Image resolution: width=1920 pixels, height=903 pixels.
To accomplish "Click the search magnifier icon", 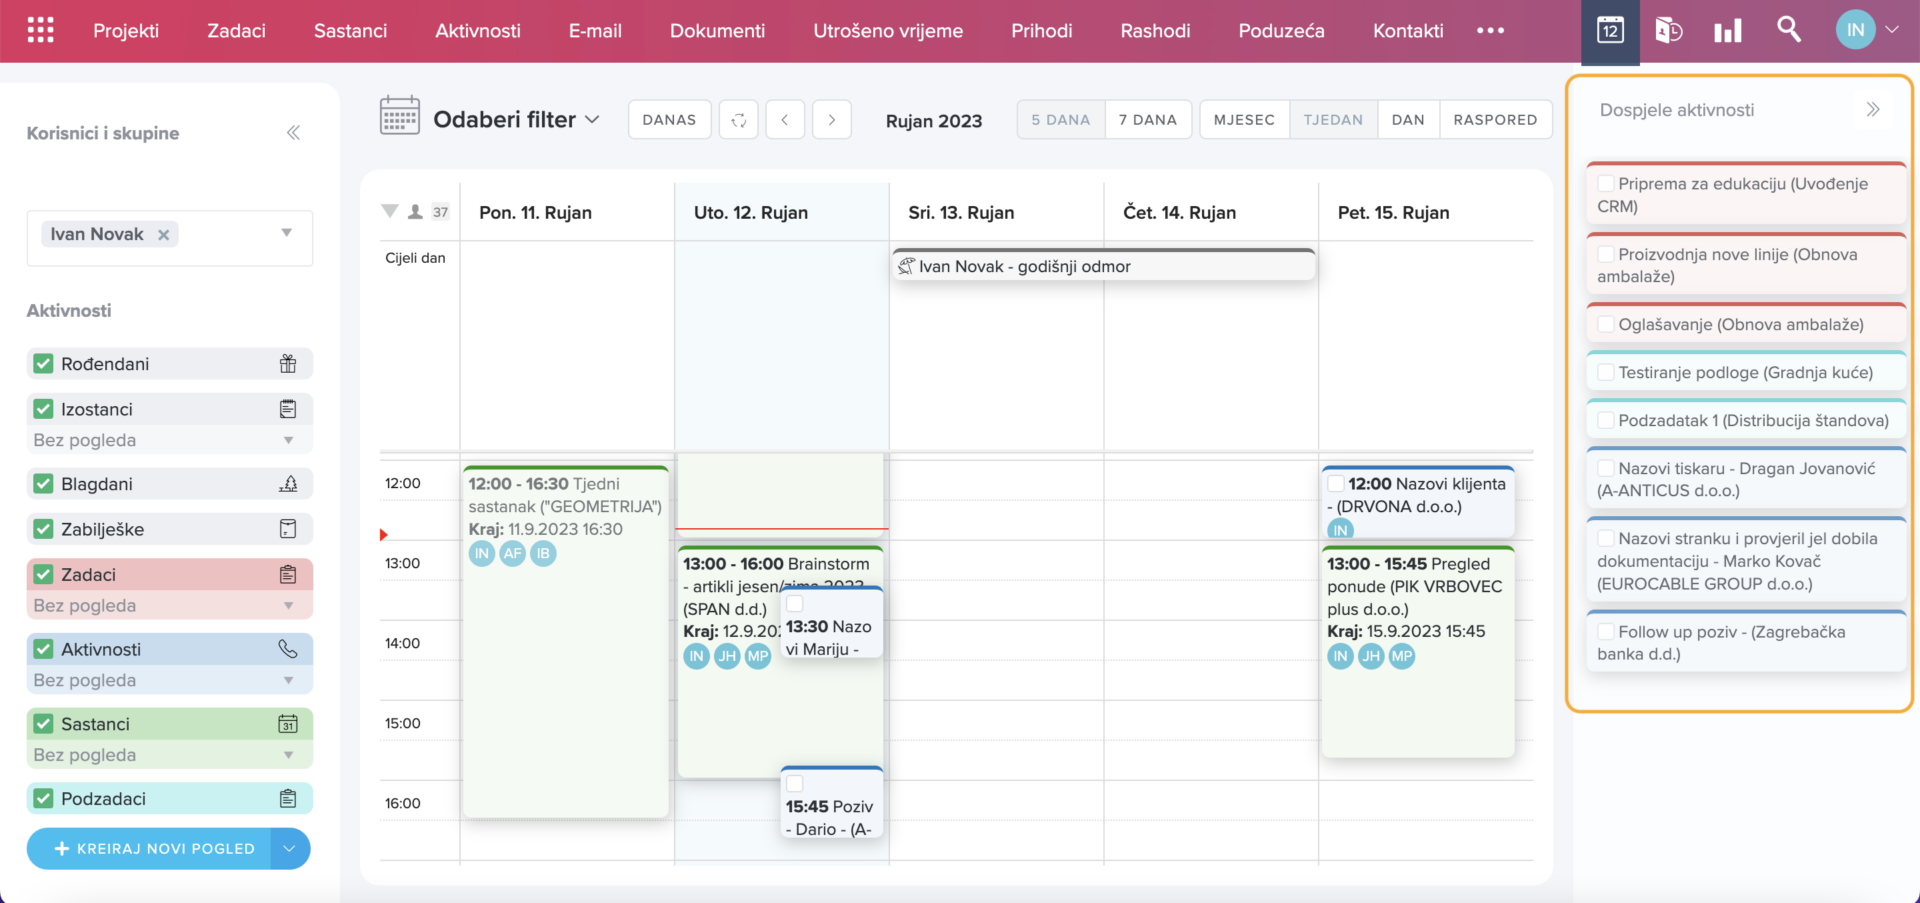I will point(1789,29).
